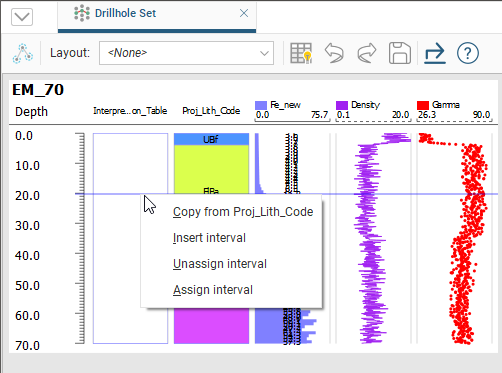Click the Fe_new maximum value 75.7
The image size is (502, 373).
(319, 115)
